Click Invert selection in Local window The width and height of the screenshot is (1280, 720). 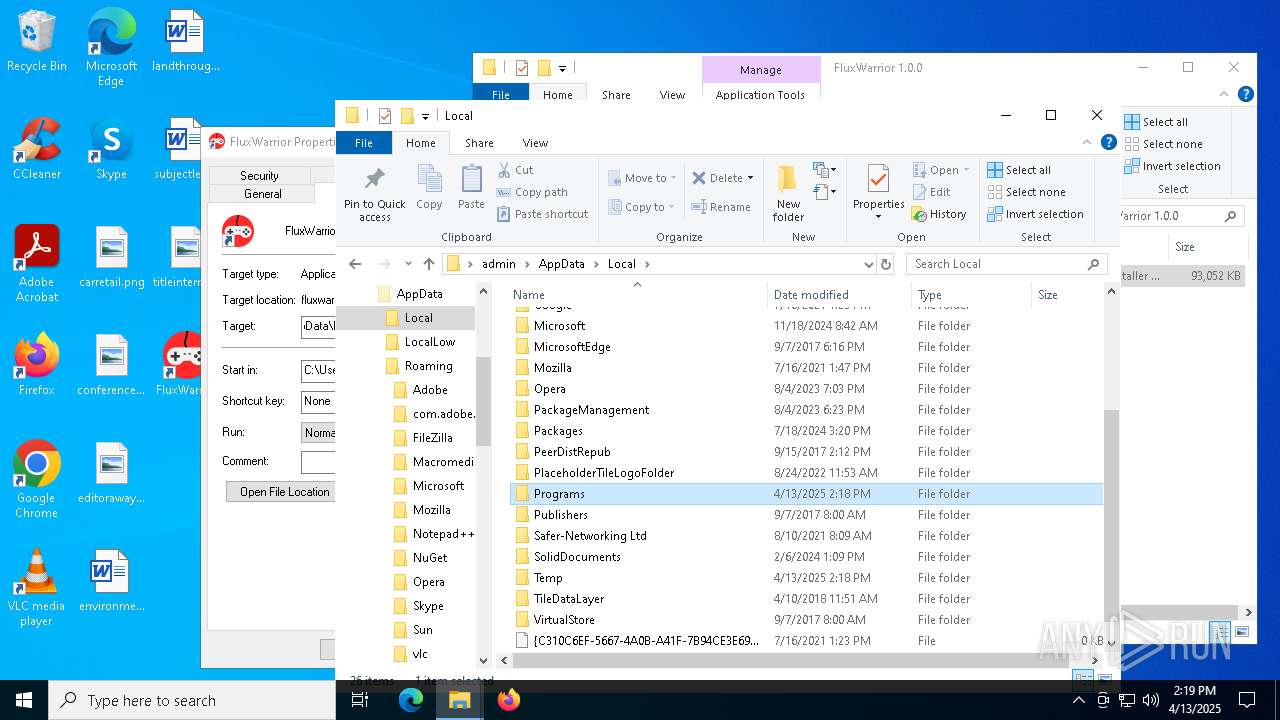1035,214
